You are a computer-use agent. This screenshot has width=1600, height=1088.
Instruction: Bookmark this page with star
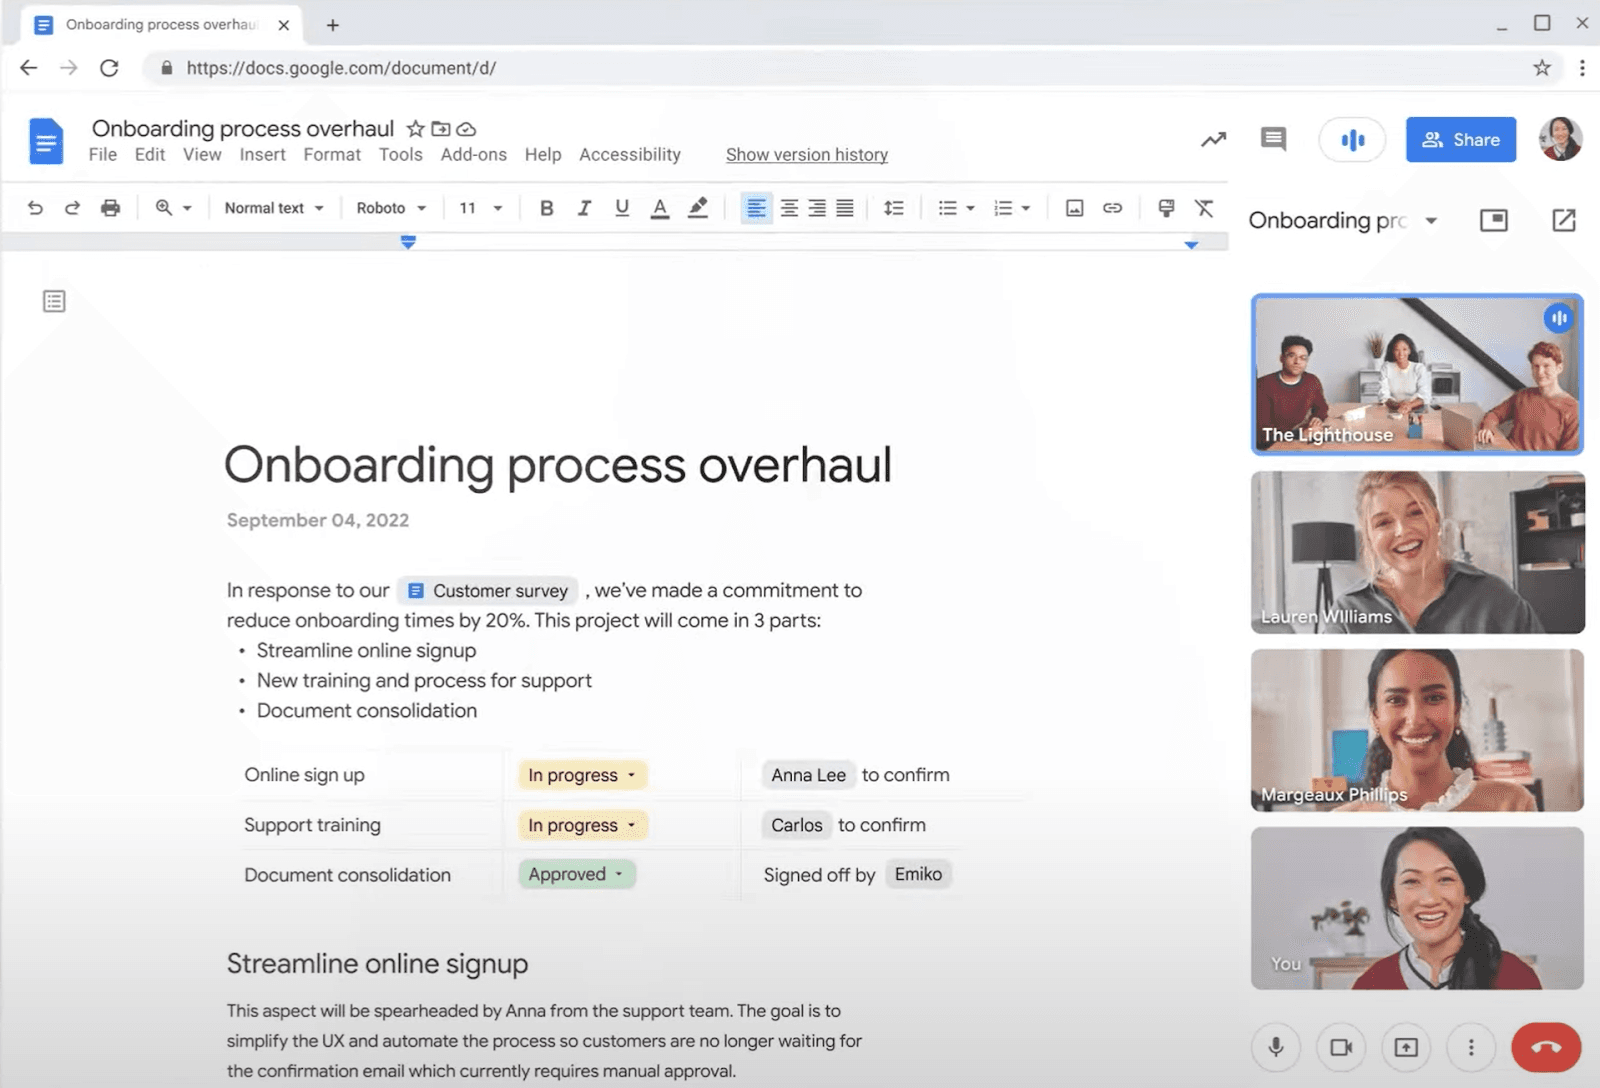pyautogui.click(x=1542, y=68)
